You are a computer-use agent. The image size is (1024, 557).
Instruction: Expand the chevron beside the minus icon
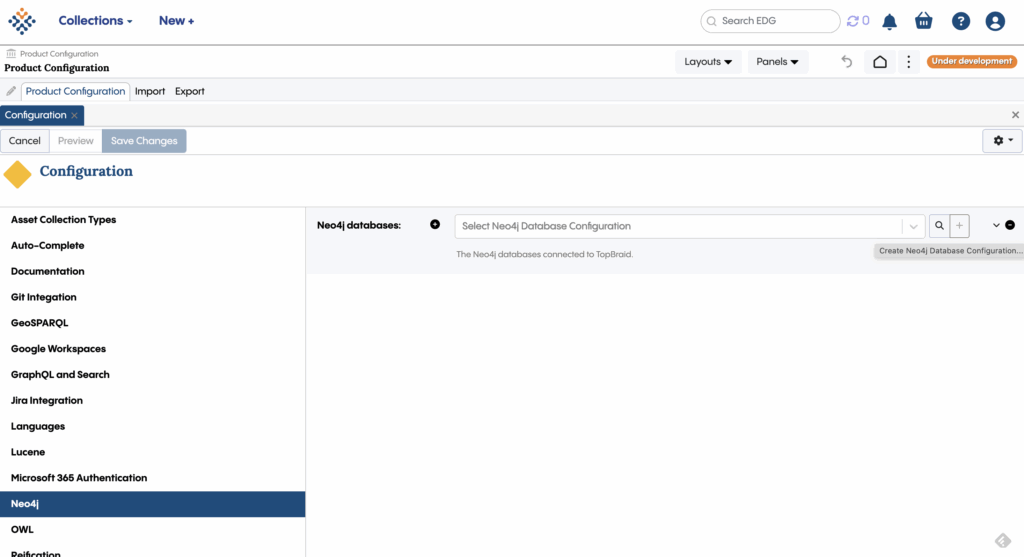996,225
